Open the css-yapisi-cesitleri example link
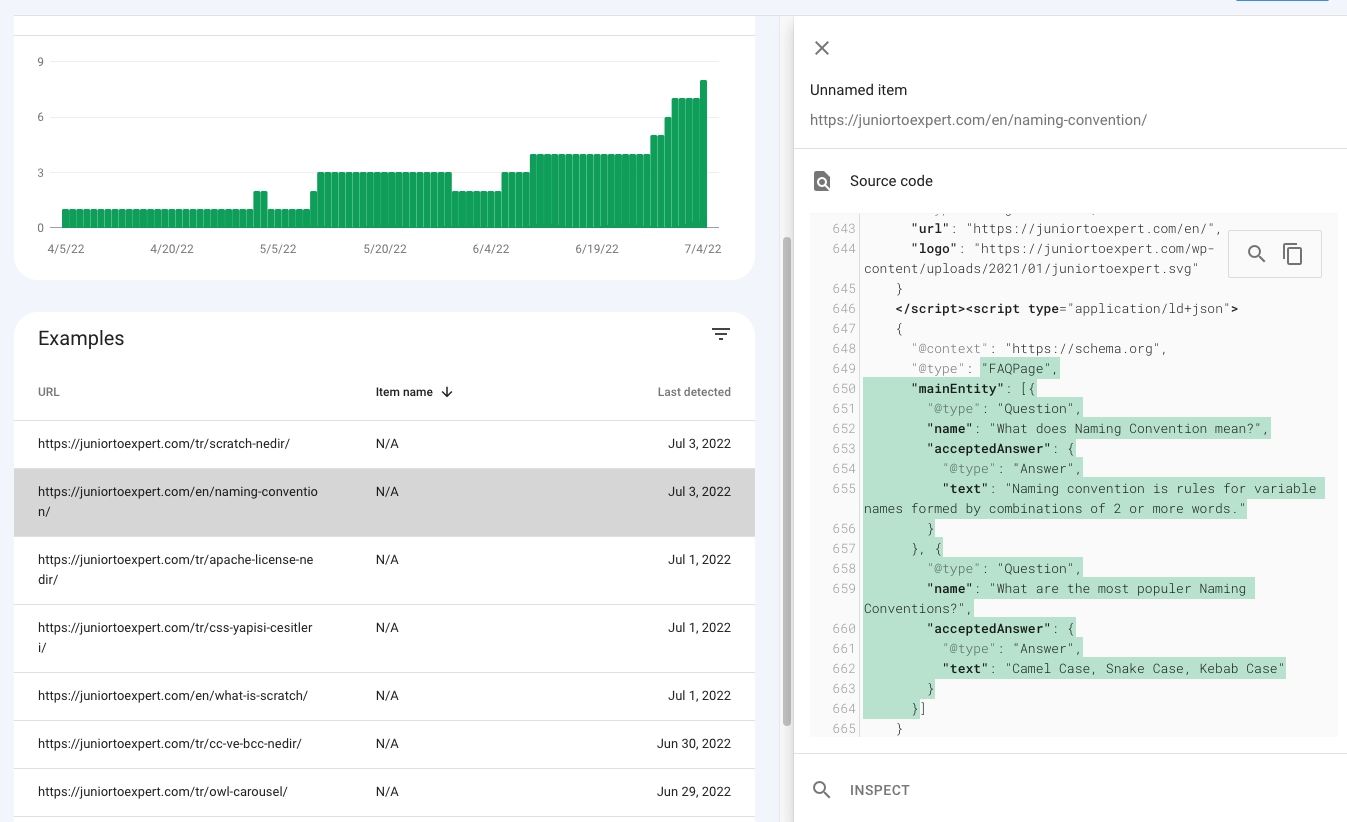1347x822 pixels. (175, 637)
